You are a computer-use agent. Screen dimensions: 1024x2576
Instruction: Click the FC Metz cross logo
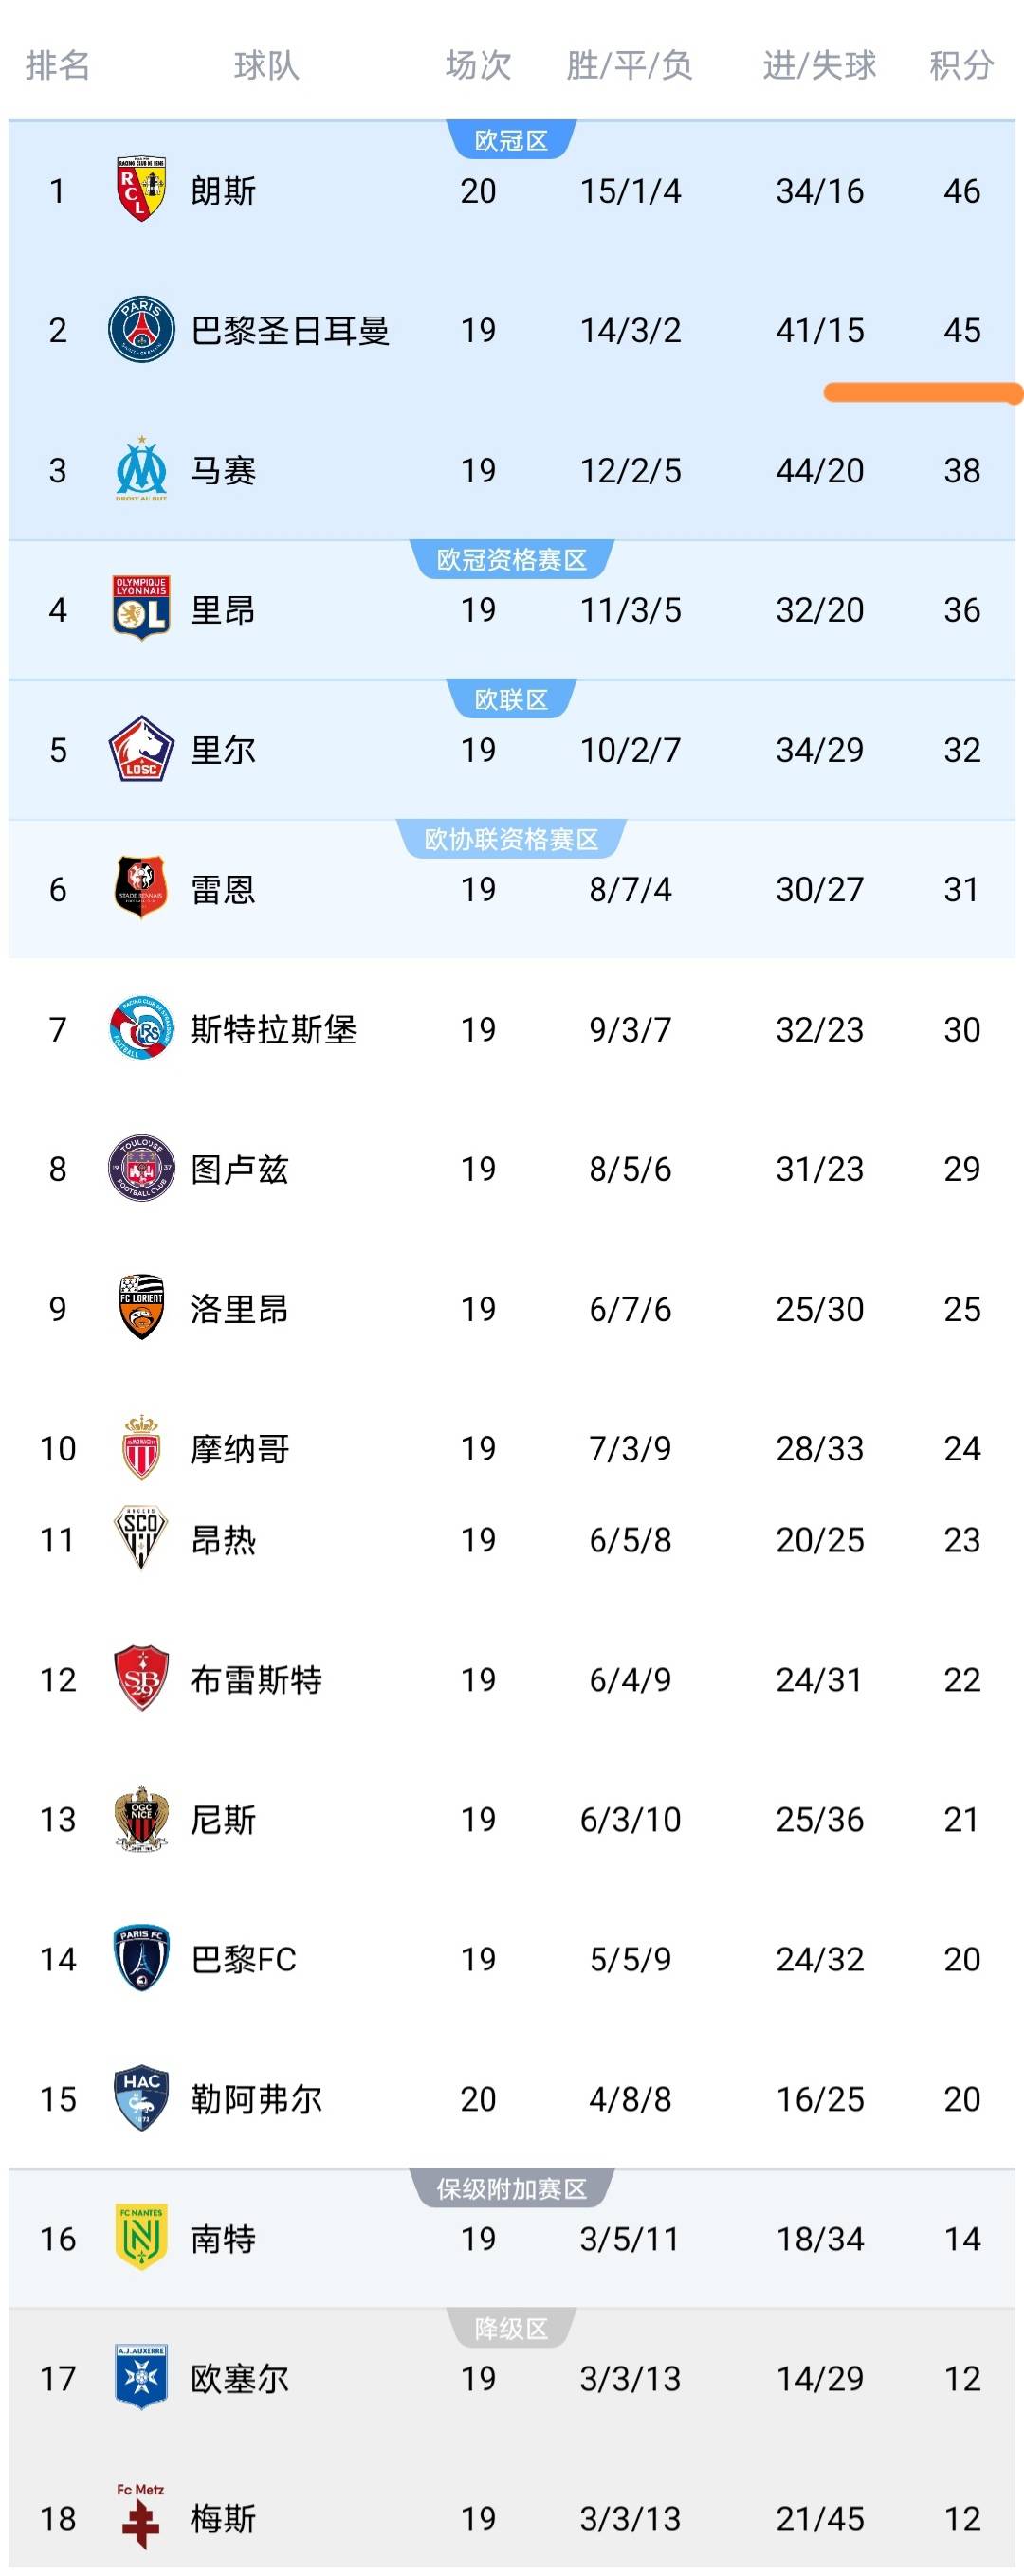[x=141, y=2516]
